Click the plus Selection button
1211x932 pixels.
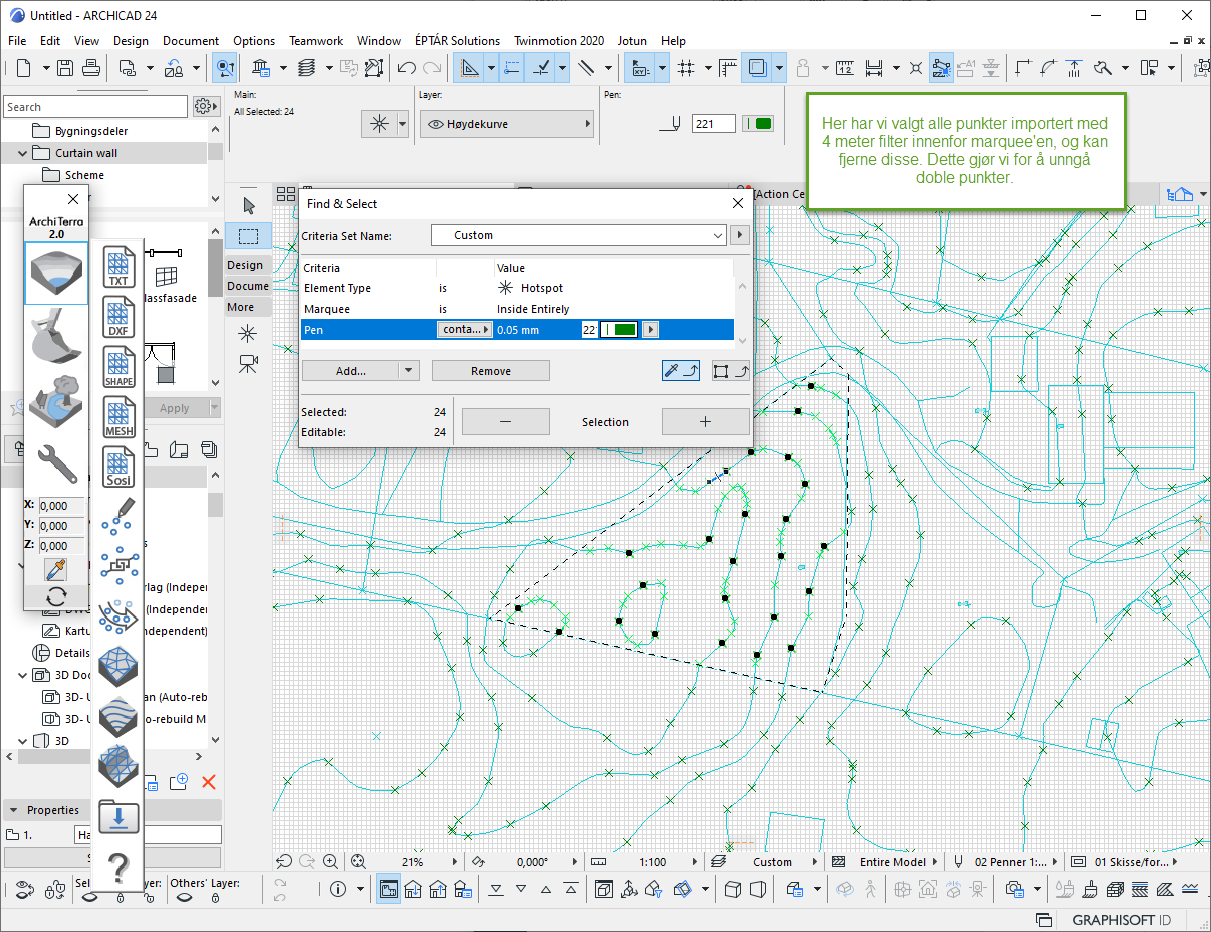coord(705,422)
